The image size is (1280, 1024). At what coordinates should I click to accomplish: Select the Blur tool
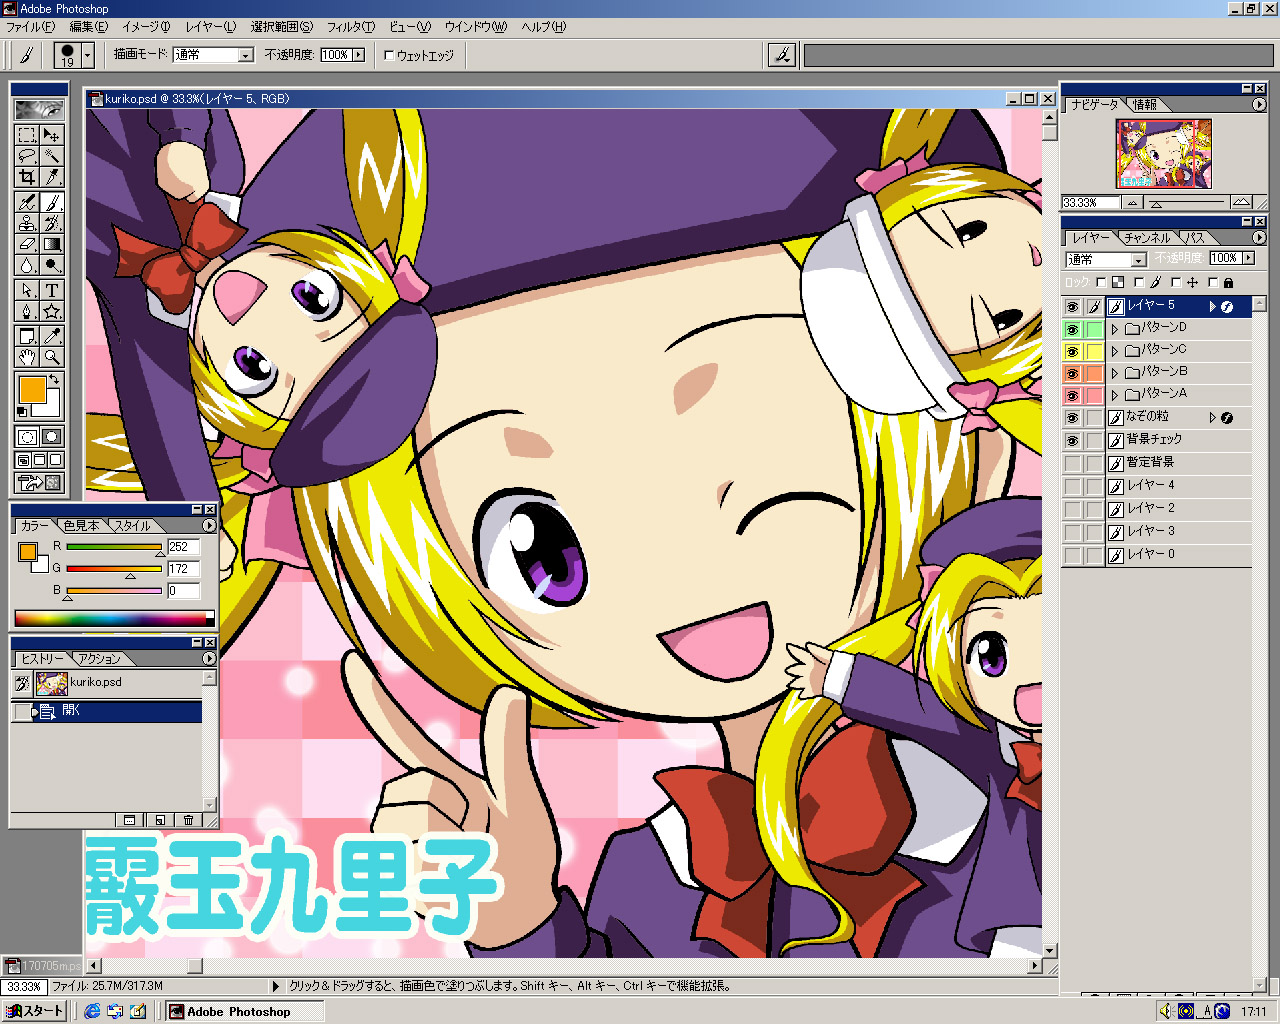tap(27, 265)
